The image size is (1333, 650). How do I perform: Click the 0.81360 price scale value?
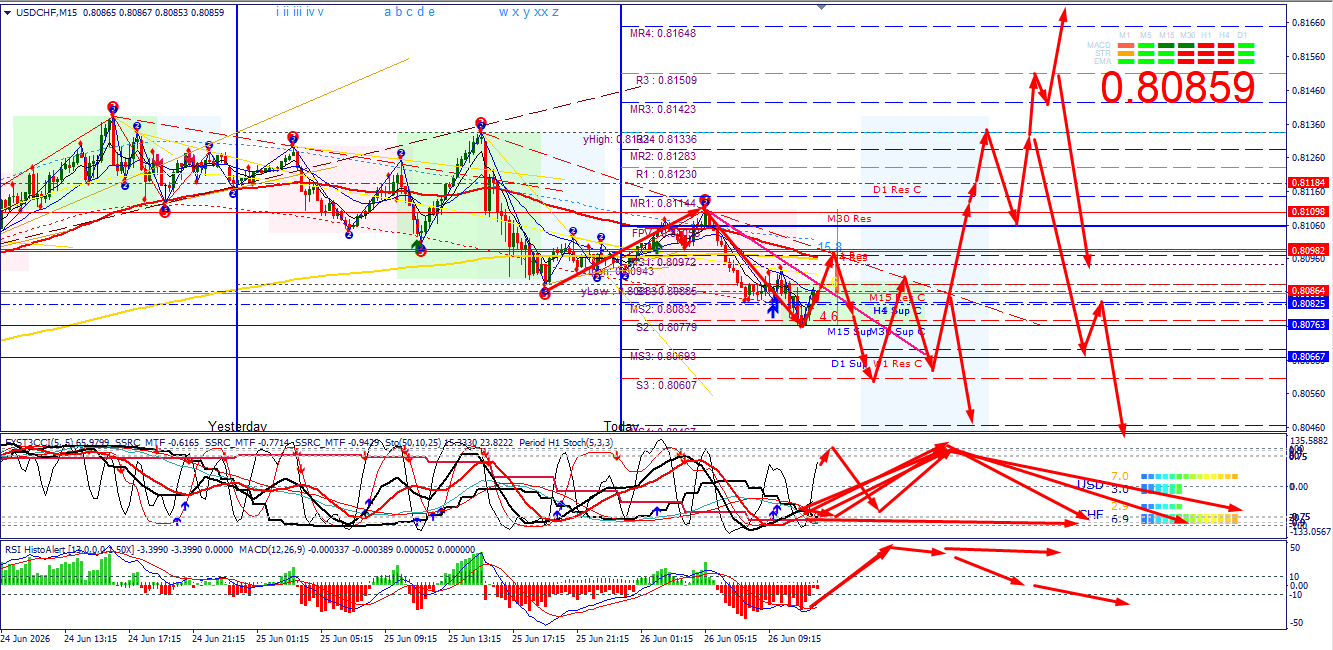point(1309,124)
